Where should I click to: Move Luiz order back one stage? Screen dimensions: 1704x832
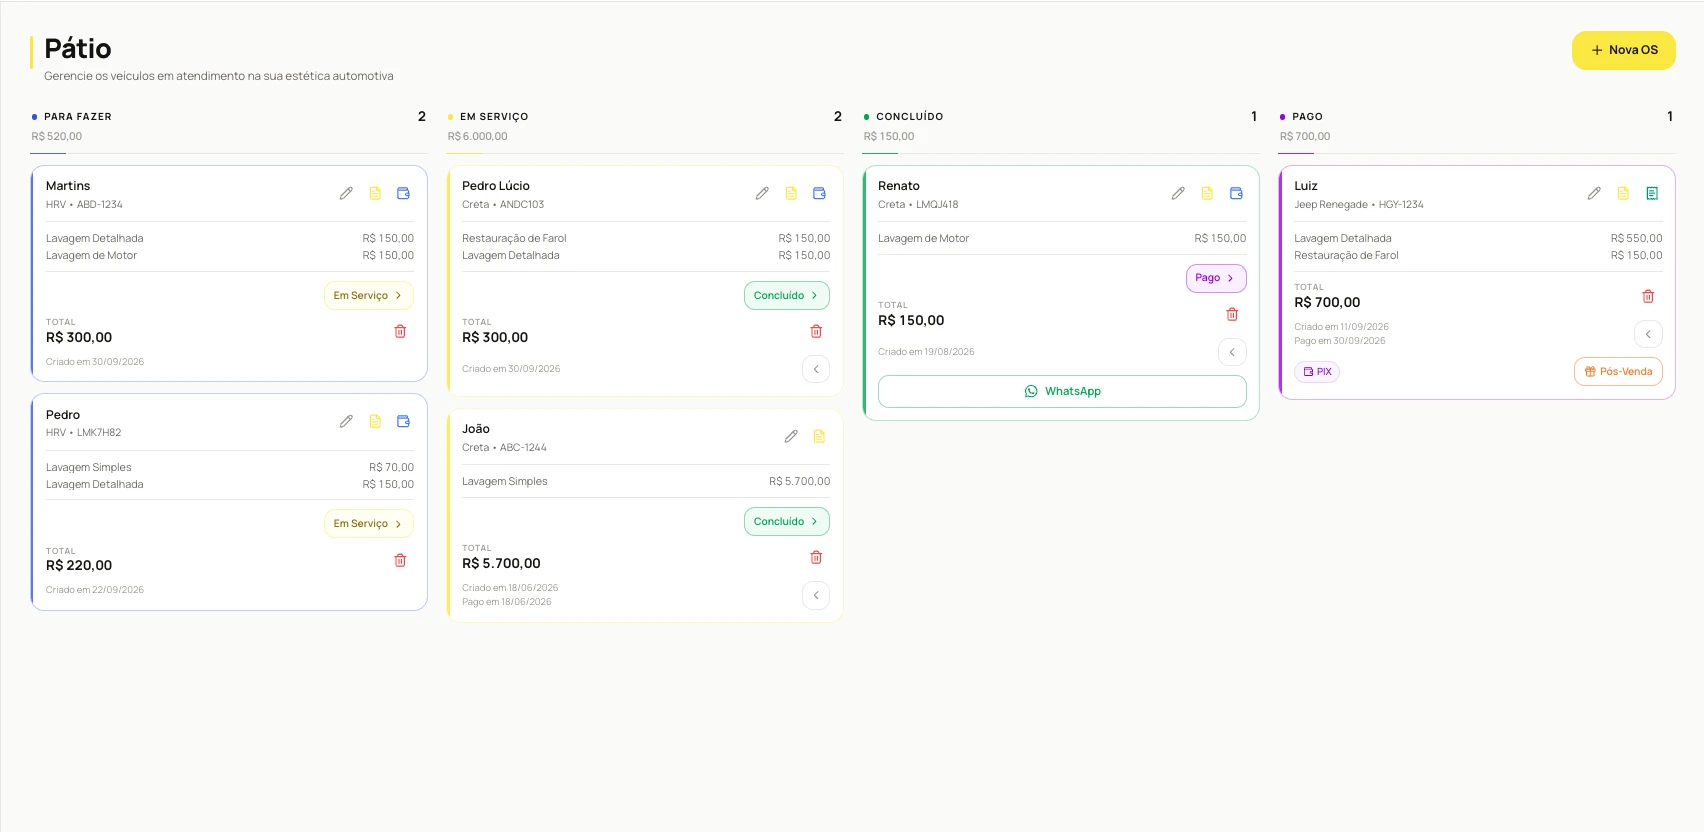tap(1648, 334)
